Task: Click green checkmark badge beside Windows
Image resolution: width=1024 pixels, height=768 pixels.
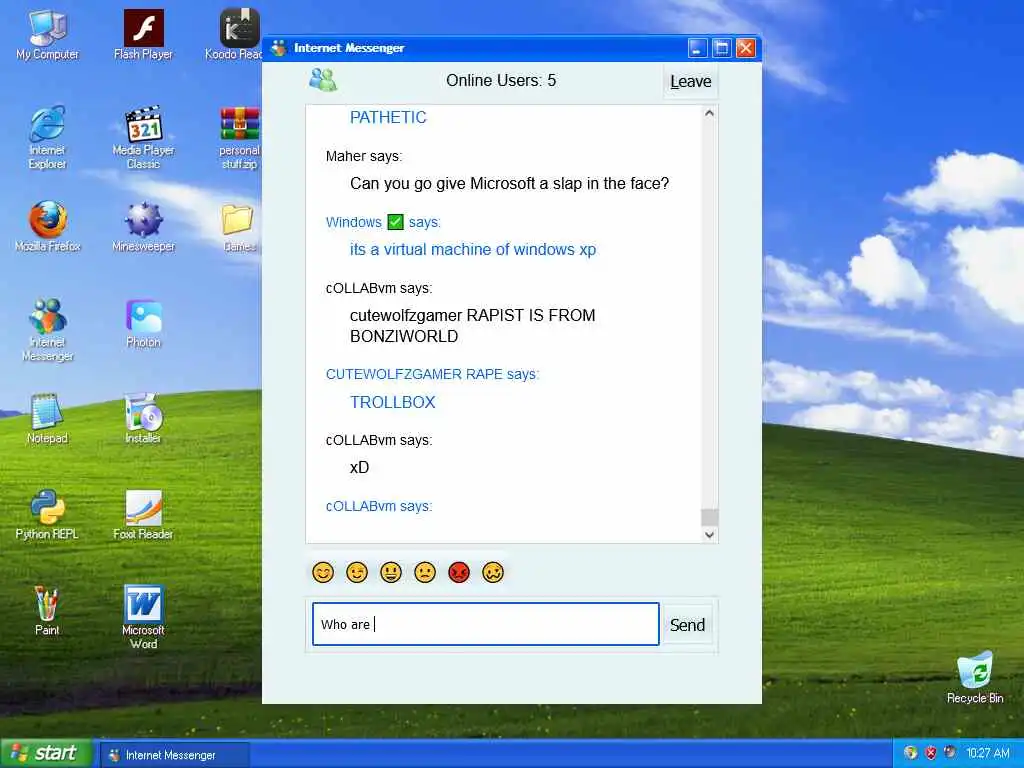Action: (x=395, y=222)
